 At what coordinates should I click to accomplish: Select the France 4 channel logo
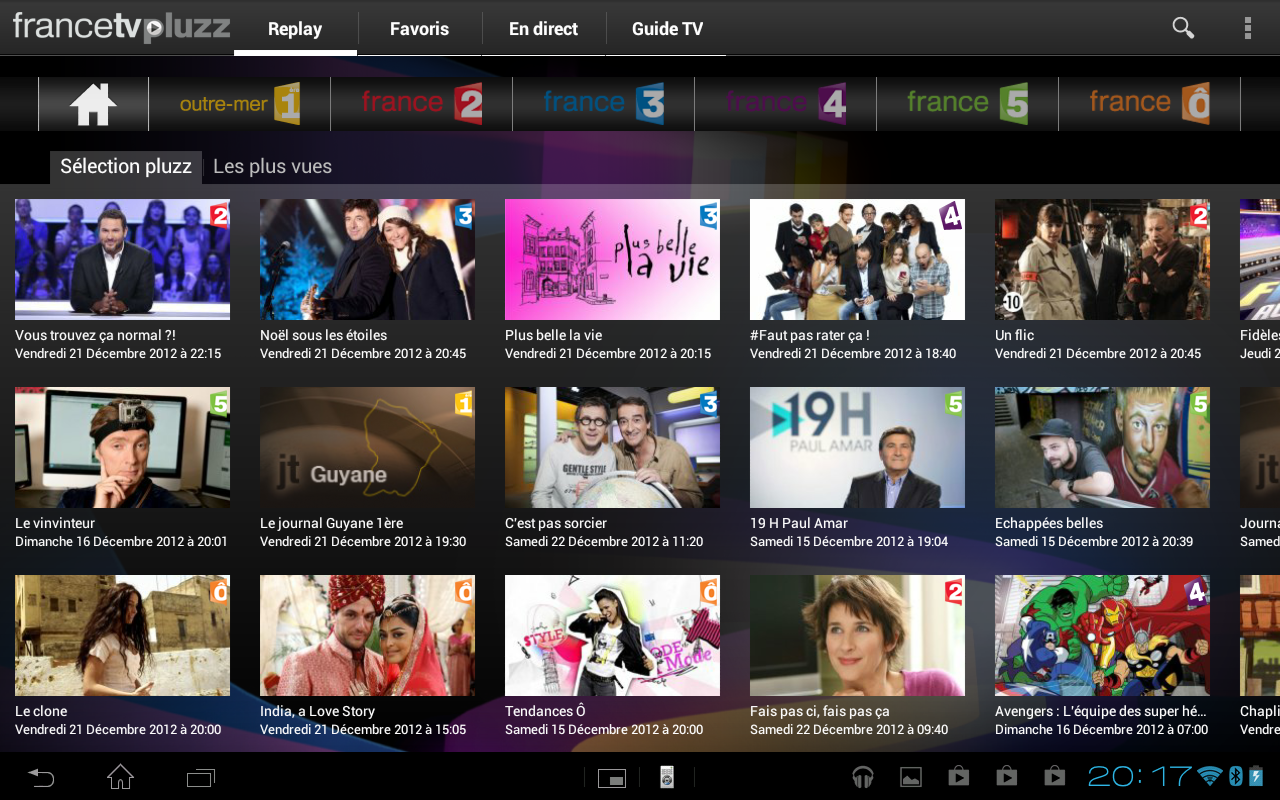click(785, 104)
